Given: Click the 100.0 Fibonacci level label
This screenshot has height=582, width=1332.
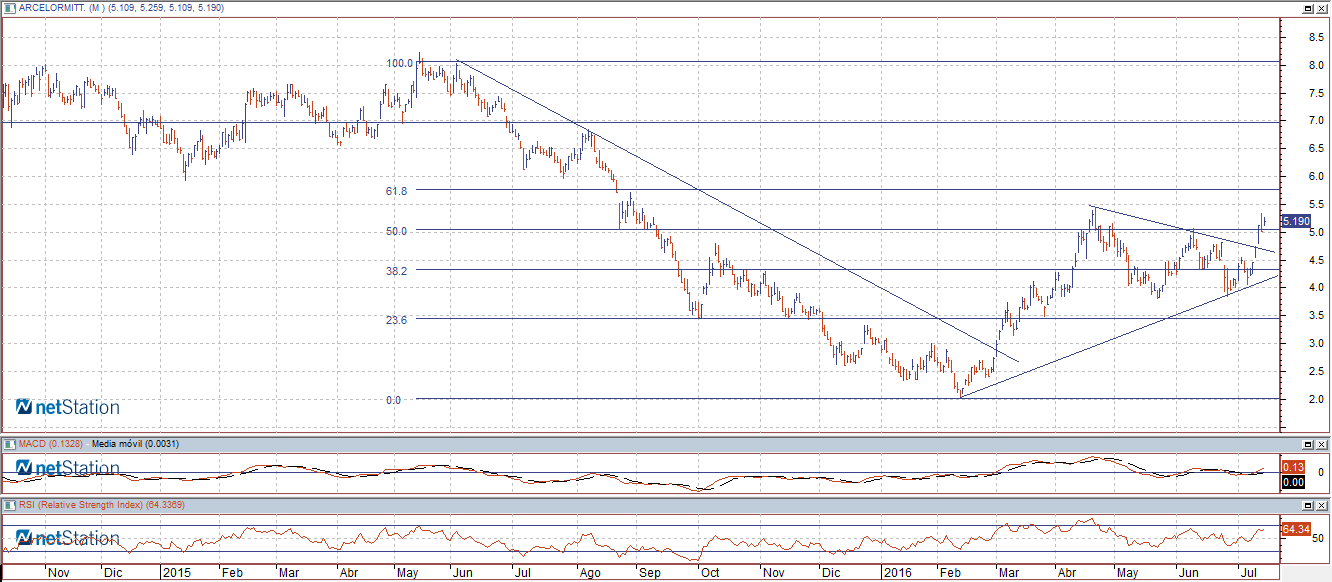Looking at the screenshot, I should pos(400,63).
